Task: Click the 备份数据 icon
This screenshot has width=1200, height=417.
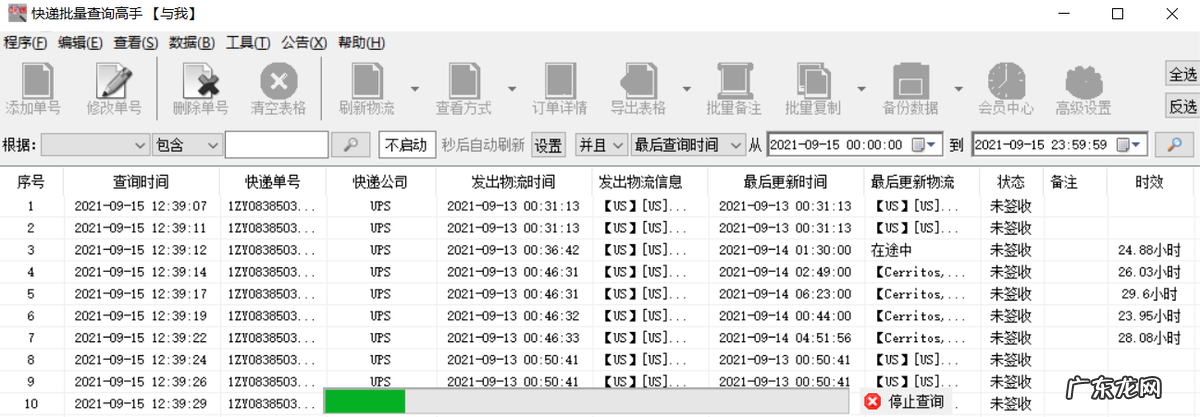Action: click(910, 80)
